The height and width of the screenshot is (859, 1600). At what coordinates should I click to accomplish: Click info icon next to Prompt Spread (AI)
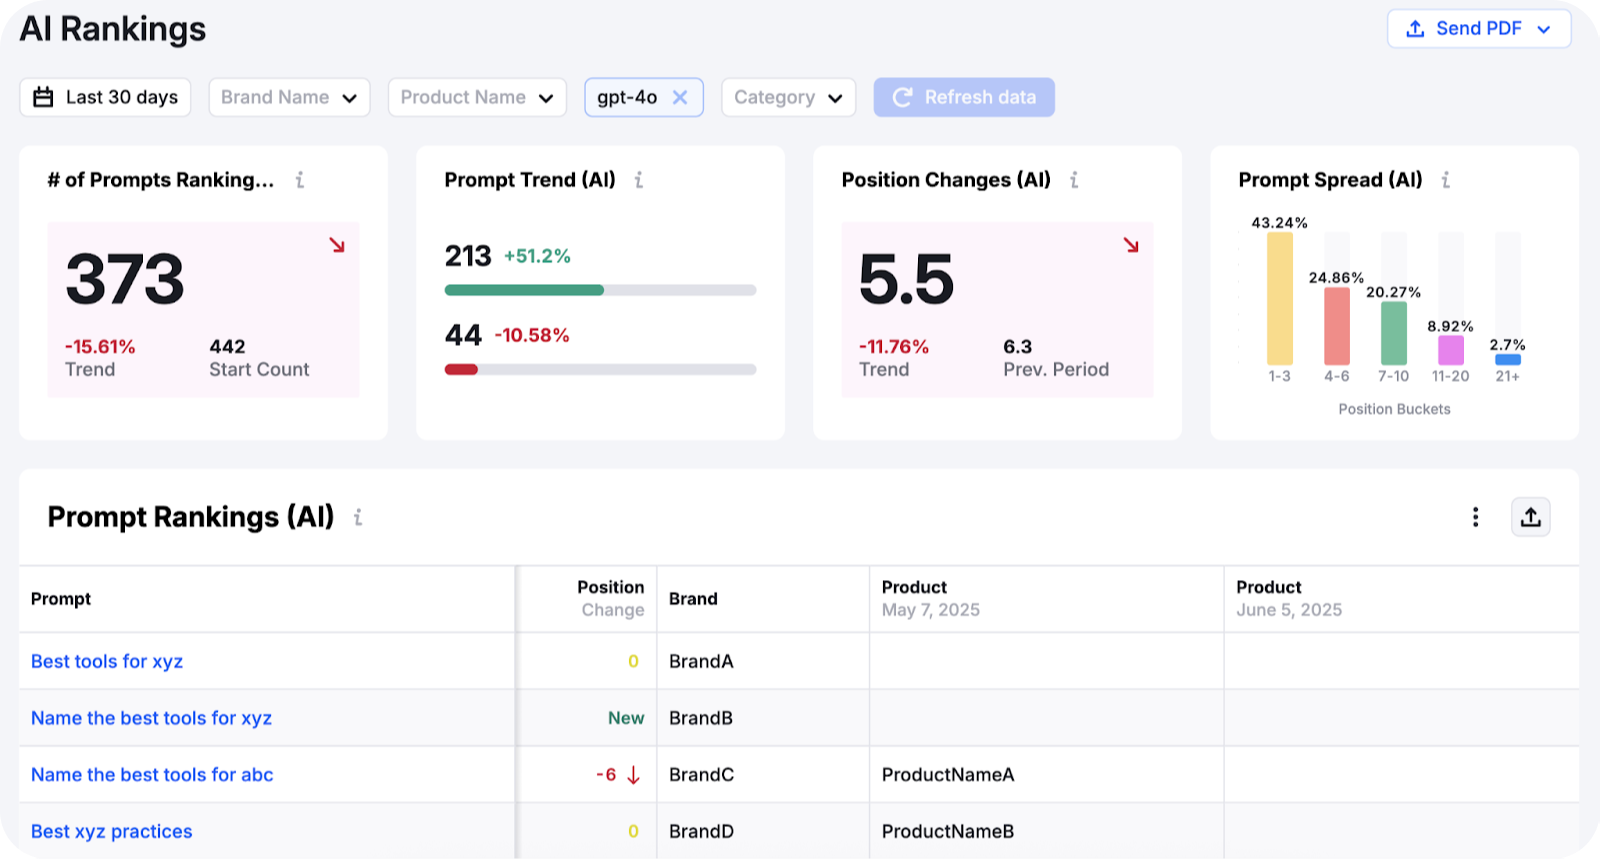tap(1445, 180)
